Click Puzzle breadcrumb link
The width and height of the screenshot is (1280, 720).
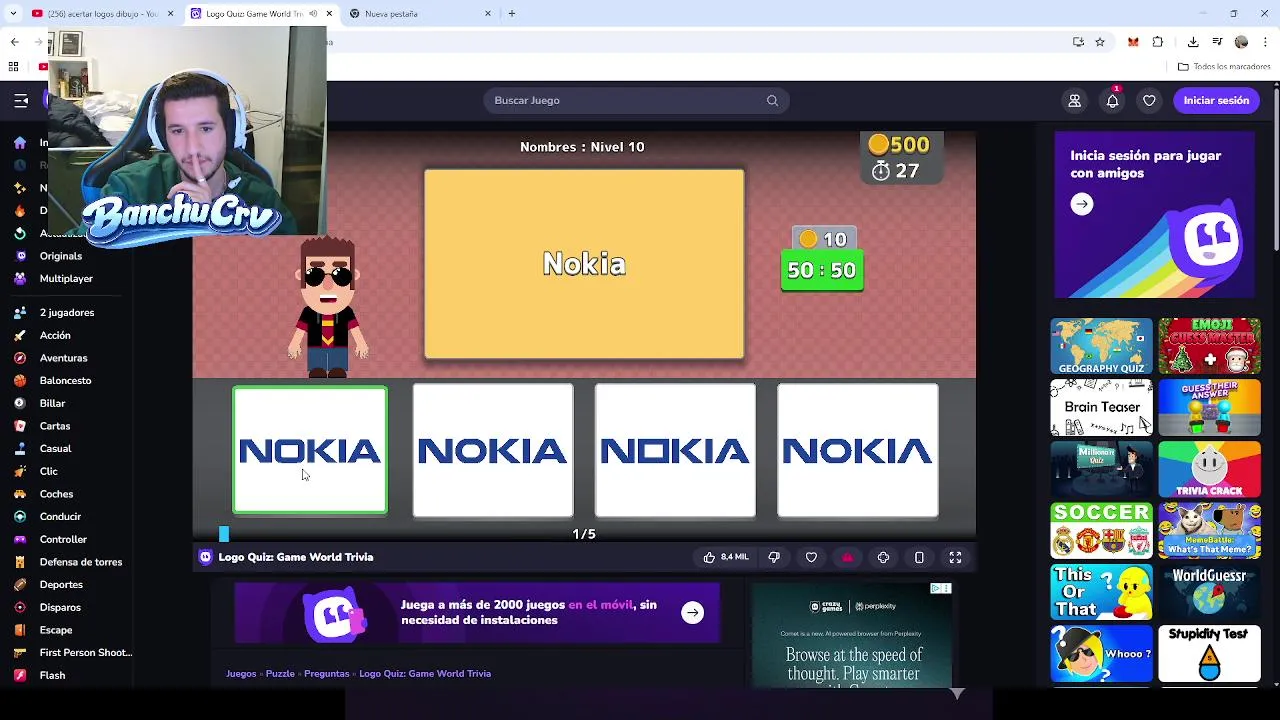tap(280, 674)
